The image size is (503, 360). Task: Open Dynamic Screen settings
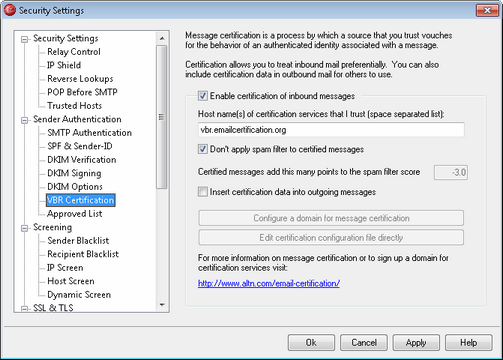(79, 295)
